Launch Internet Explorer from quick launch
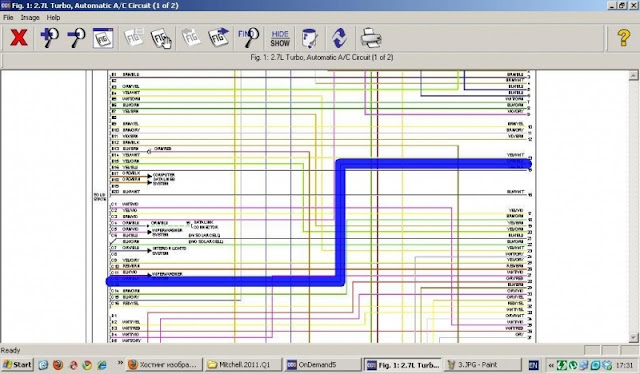This screenshot has height=374, width=640. click(x=102, y=365)
